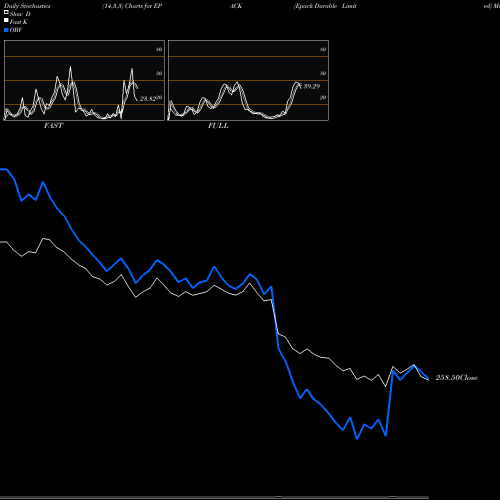Click the '258.50Close' price label
The image size is (500, 500).
pyautogui.click(x=457, y=378)
